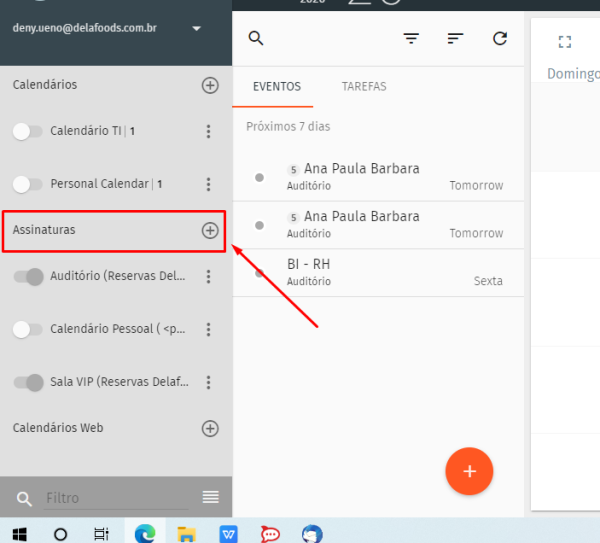Toggle the Sala VIP subscription switch

(x=29, y=382)
